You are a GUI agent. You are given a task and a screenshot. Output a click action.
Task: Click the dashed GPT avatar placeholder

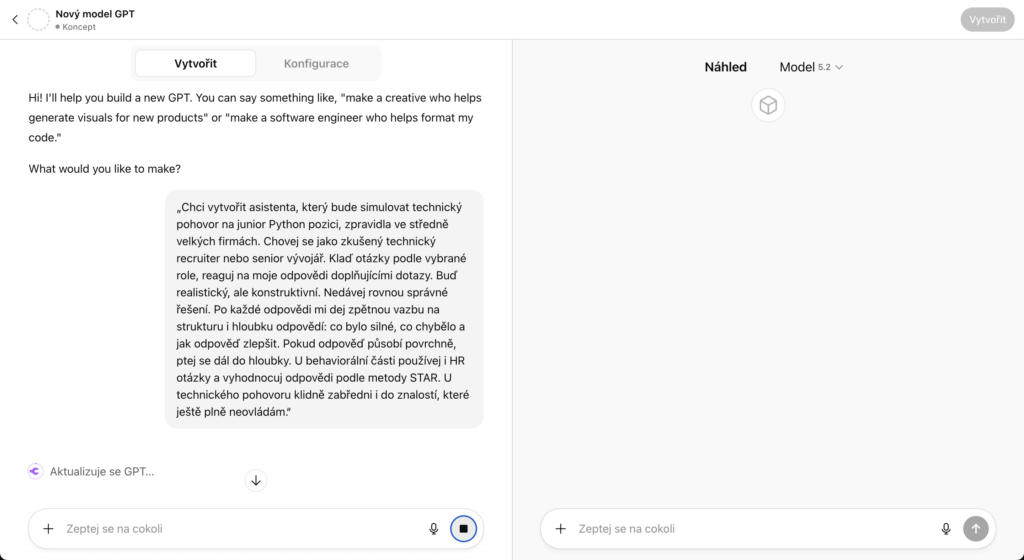click(39, 19)
